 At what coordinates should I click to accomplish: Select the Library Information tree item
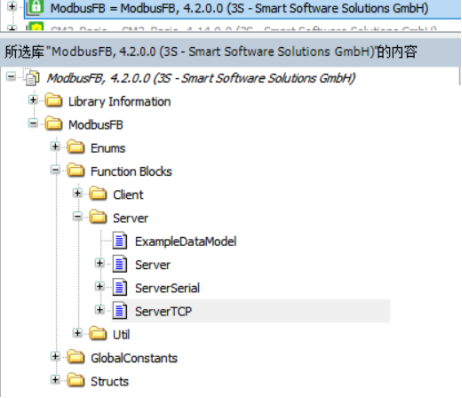coord(120,101)
